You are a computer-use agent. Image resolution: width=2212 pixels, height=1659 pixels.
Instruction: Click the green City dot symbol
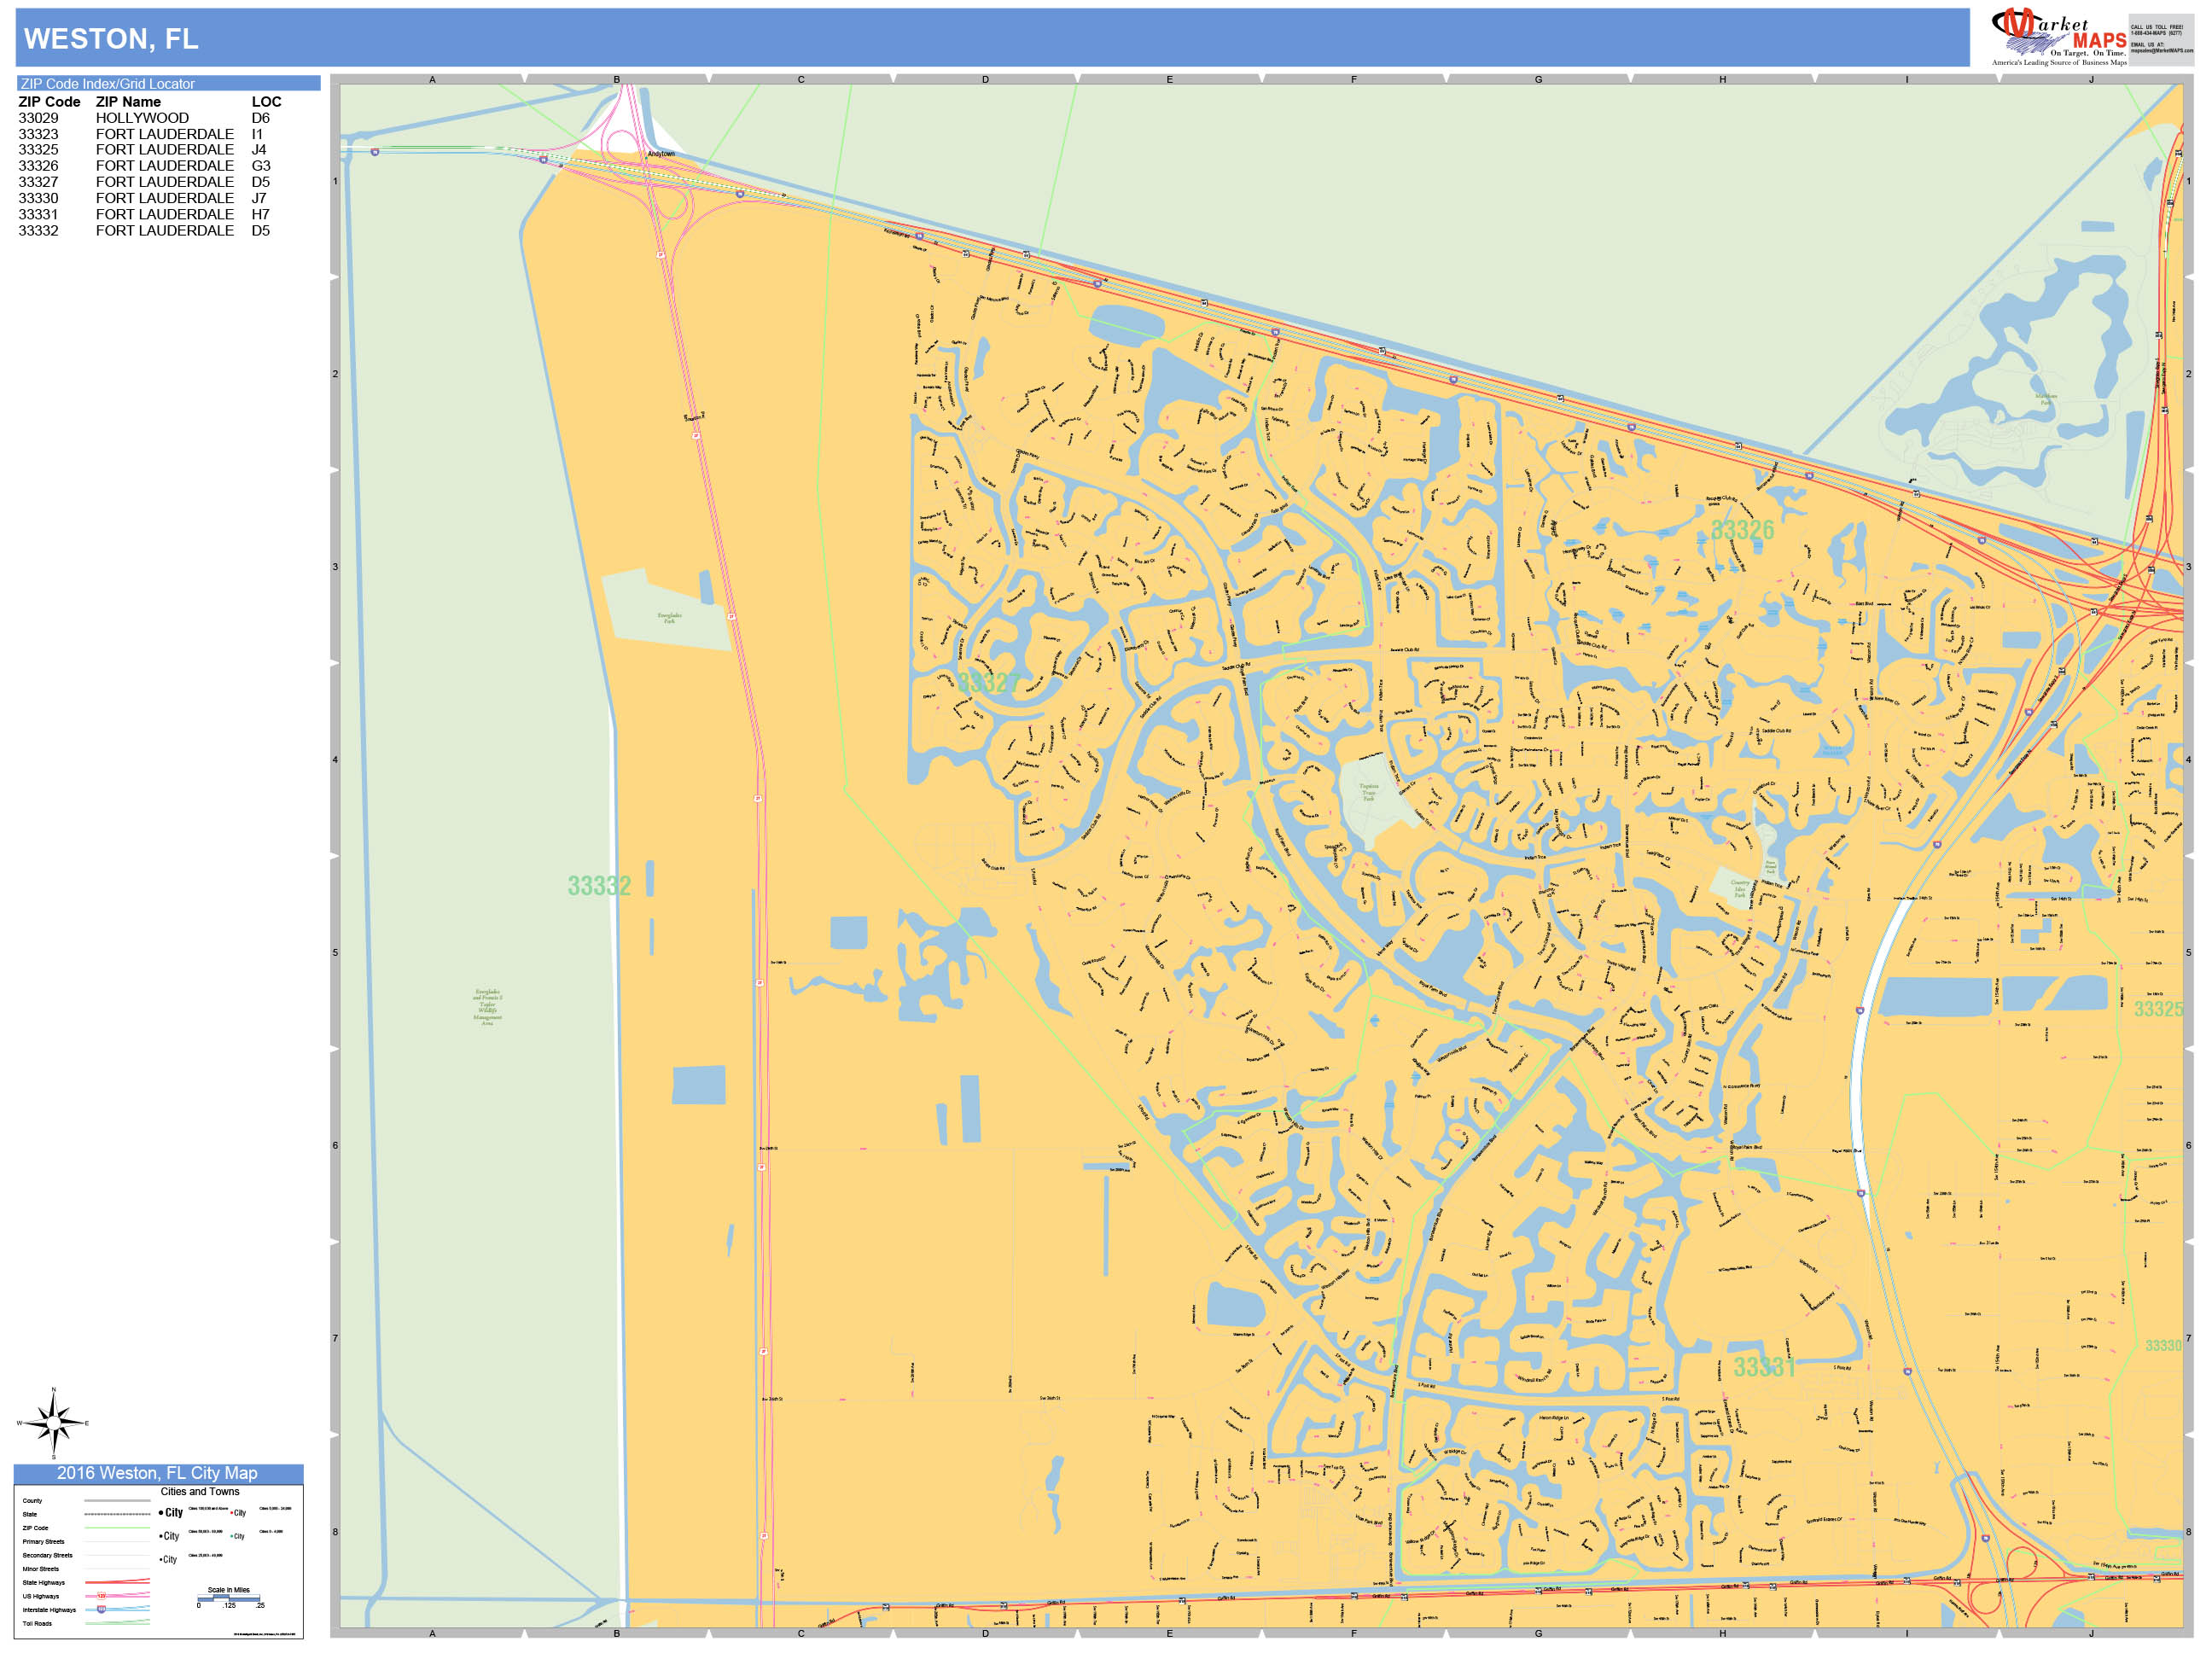[x=231, y=1536]
